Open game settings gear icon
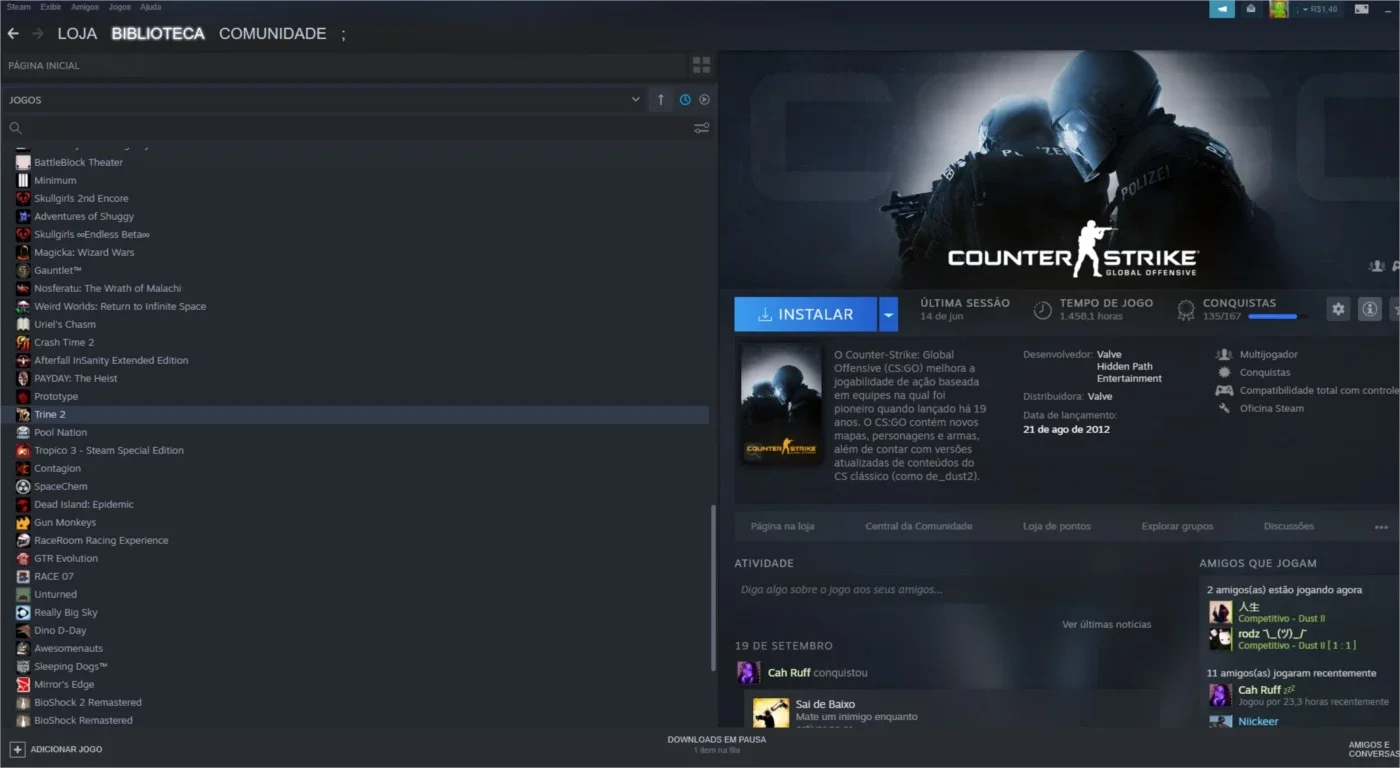The height and width of the screenshot is (768, 1400). tap(1338, 309)
